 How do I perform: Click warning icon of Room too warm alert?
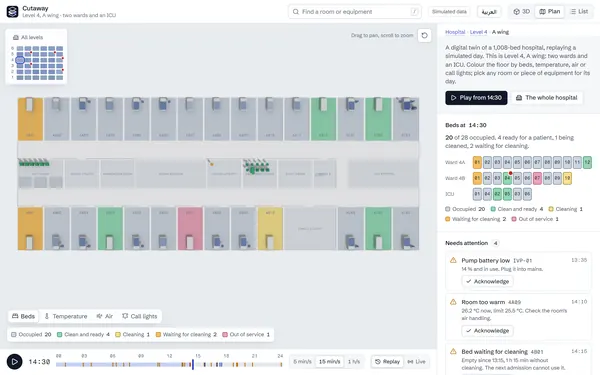[x=453, y=302]
